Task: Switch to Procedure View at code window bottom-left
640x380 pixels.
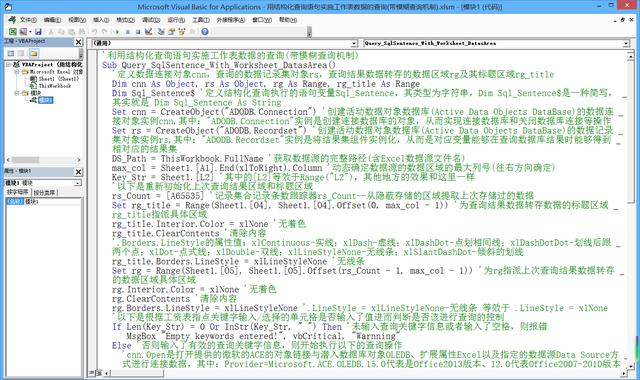Action: [92, 373]
